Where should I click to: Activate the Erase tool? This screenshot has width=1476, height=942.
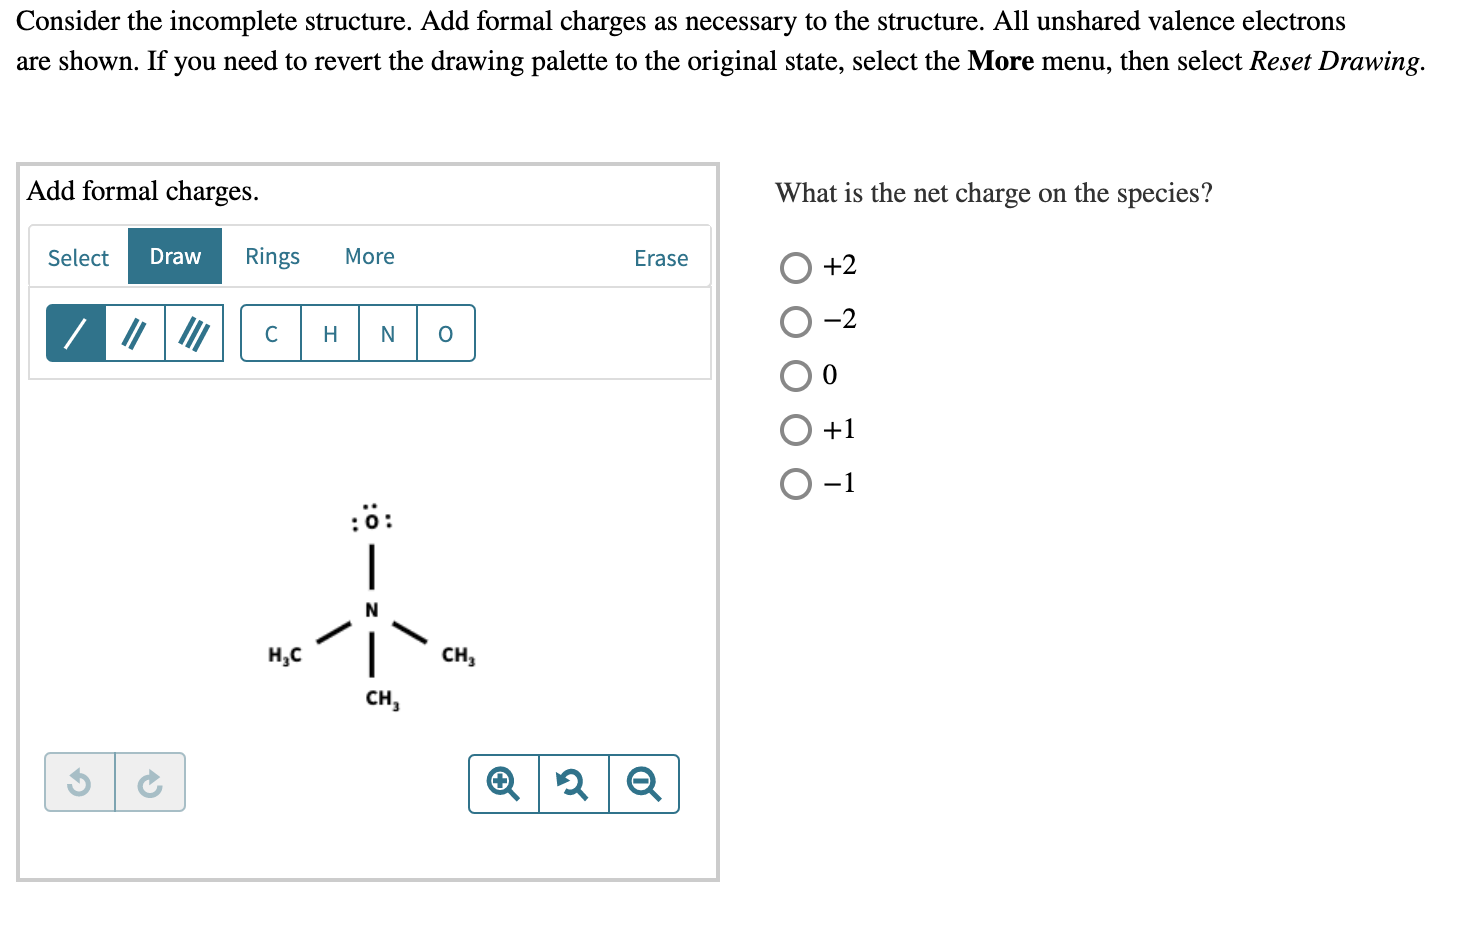[660, 258]
